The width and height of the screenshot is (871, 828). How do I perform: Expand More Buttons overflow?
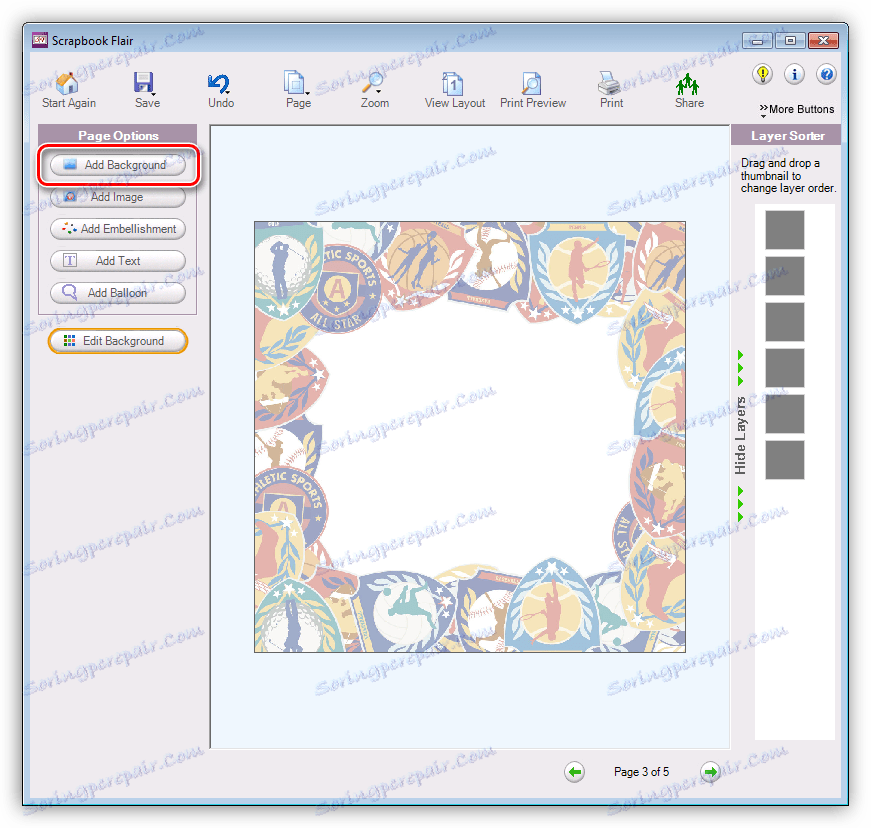click(x=797, y=109)
